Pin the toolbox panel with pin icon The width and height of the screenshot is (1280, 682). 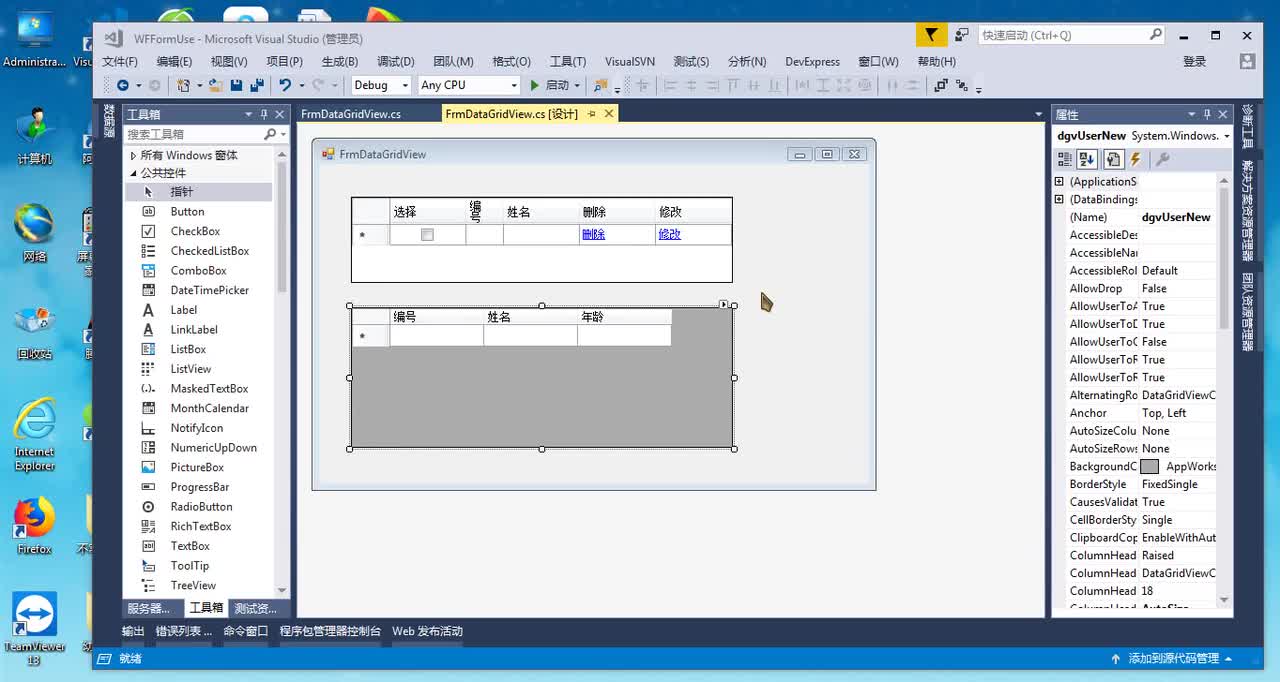pyautogui.click(x=264, y=115)
